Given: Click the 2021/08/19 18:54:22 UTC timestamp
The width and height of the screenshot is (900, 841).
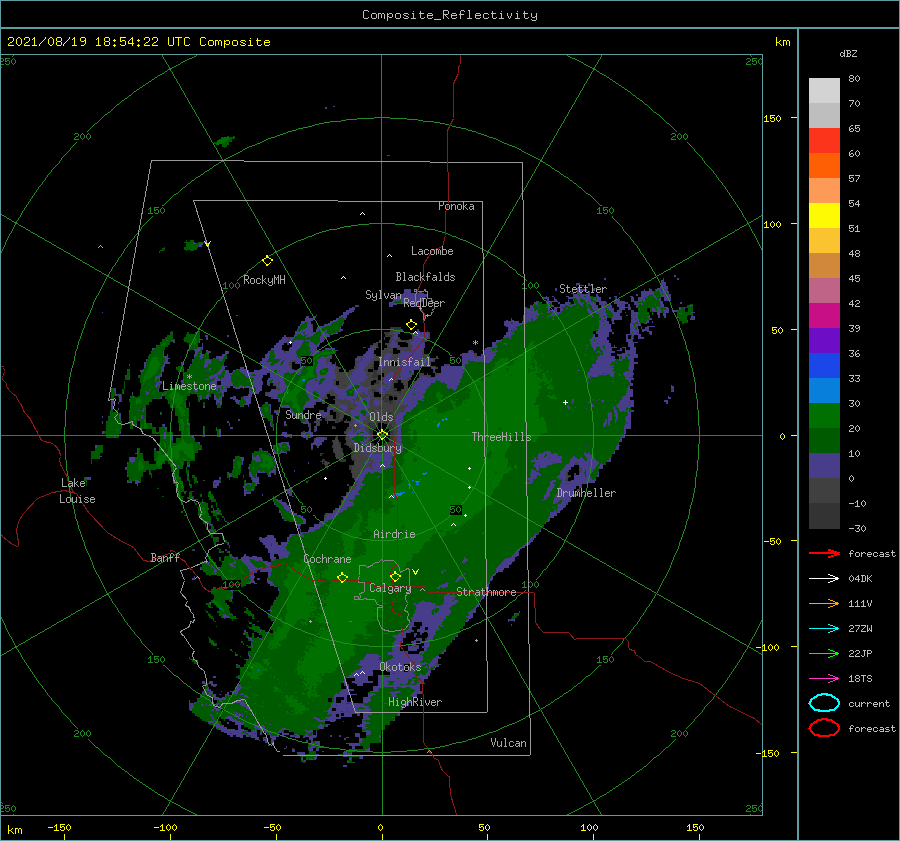Looking at the screenshot, I should (x=101, y=42).
